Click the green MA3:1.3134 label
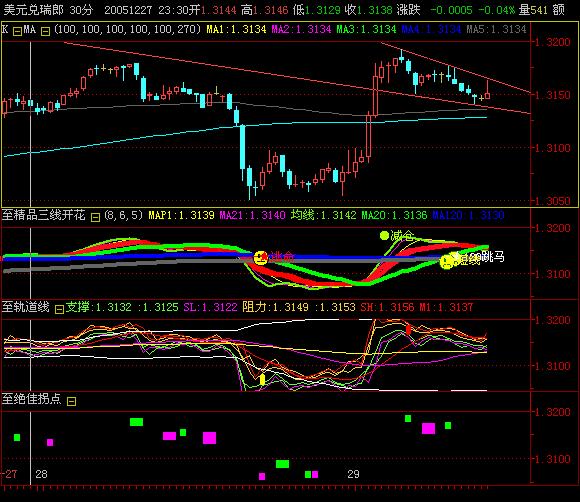The height and width of the screenshot is (502, 580). pos(366,29)
